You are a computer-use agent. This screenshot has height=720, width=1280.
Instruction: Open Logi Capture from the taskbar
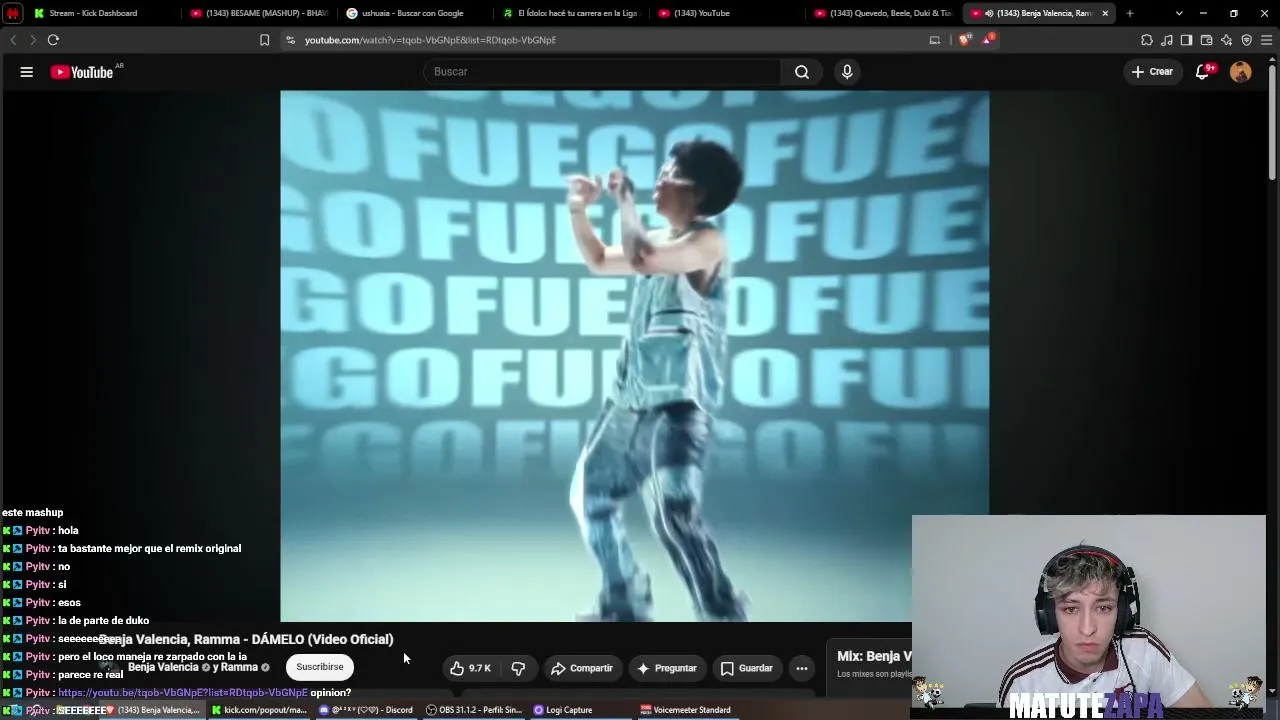[563, 710]
